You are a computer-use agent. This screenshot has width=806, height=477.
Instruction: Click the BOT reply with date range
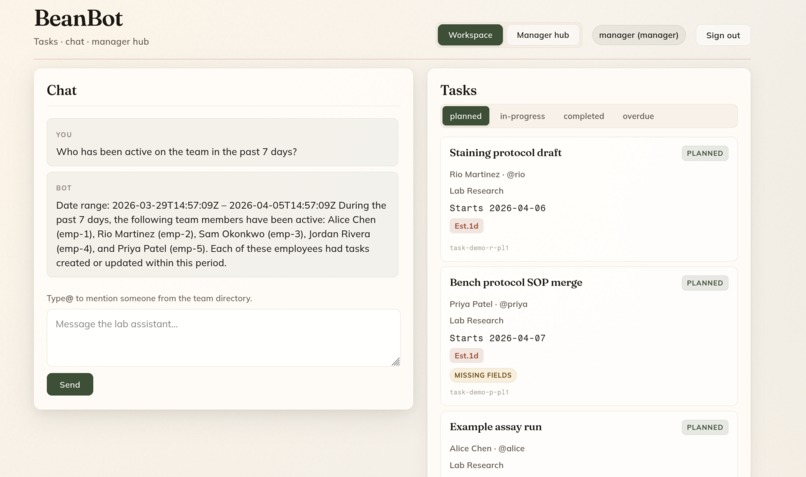[222, 225]
